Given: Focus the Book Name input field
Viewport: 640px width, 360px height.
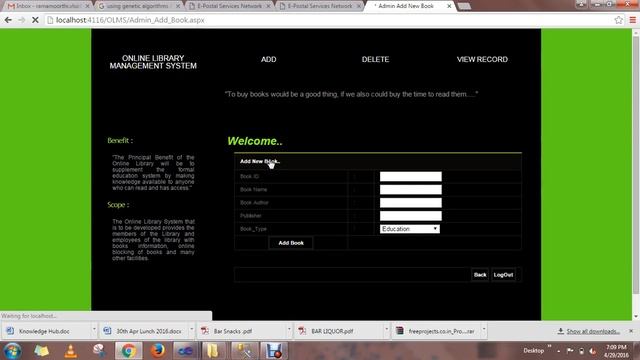Looking at the screenshot, I should click(x=411, y=189).
